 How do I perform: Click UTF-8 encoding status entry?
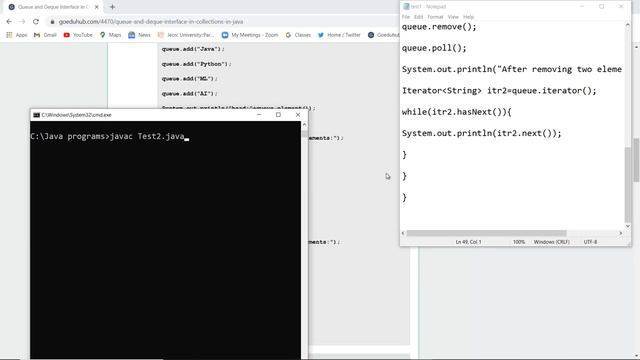(x=590, y=242)
